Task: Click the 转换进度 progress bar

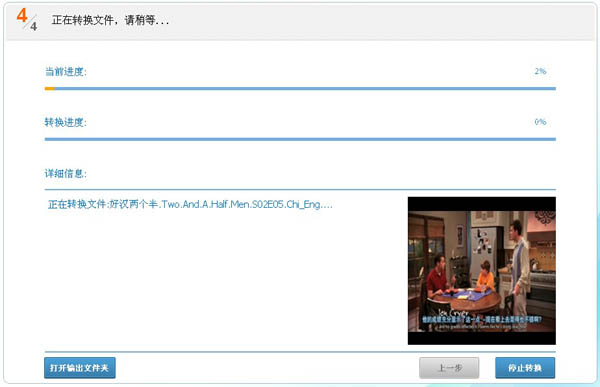Action: point(300,139)
